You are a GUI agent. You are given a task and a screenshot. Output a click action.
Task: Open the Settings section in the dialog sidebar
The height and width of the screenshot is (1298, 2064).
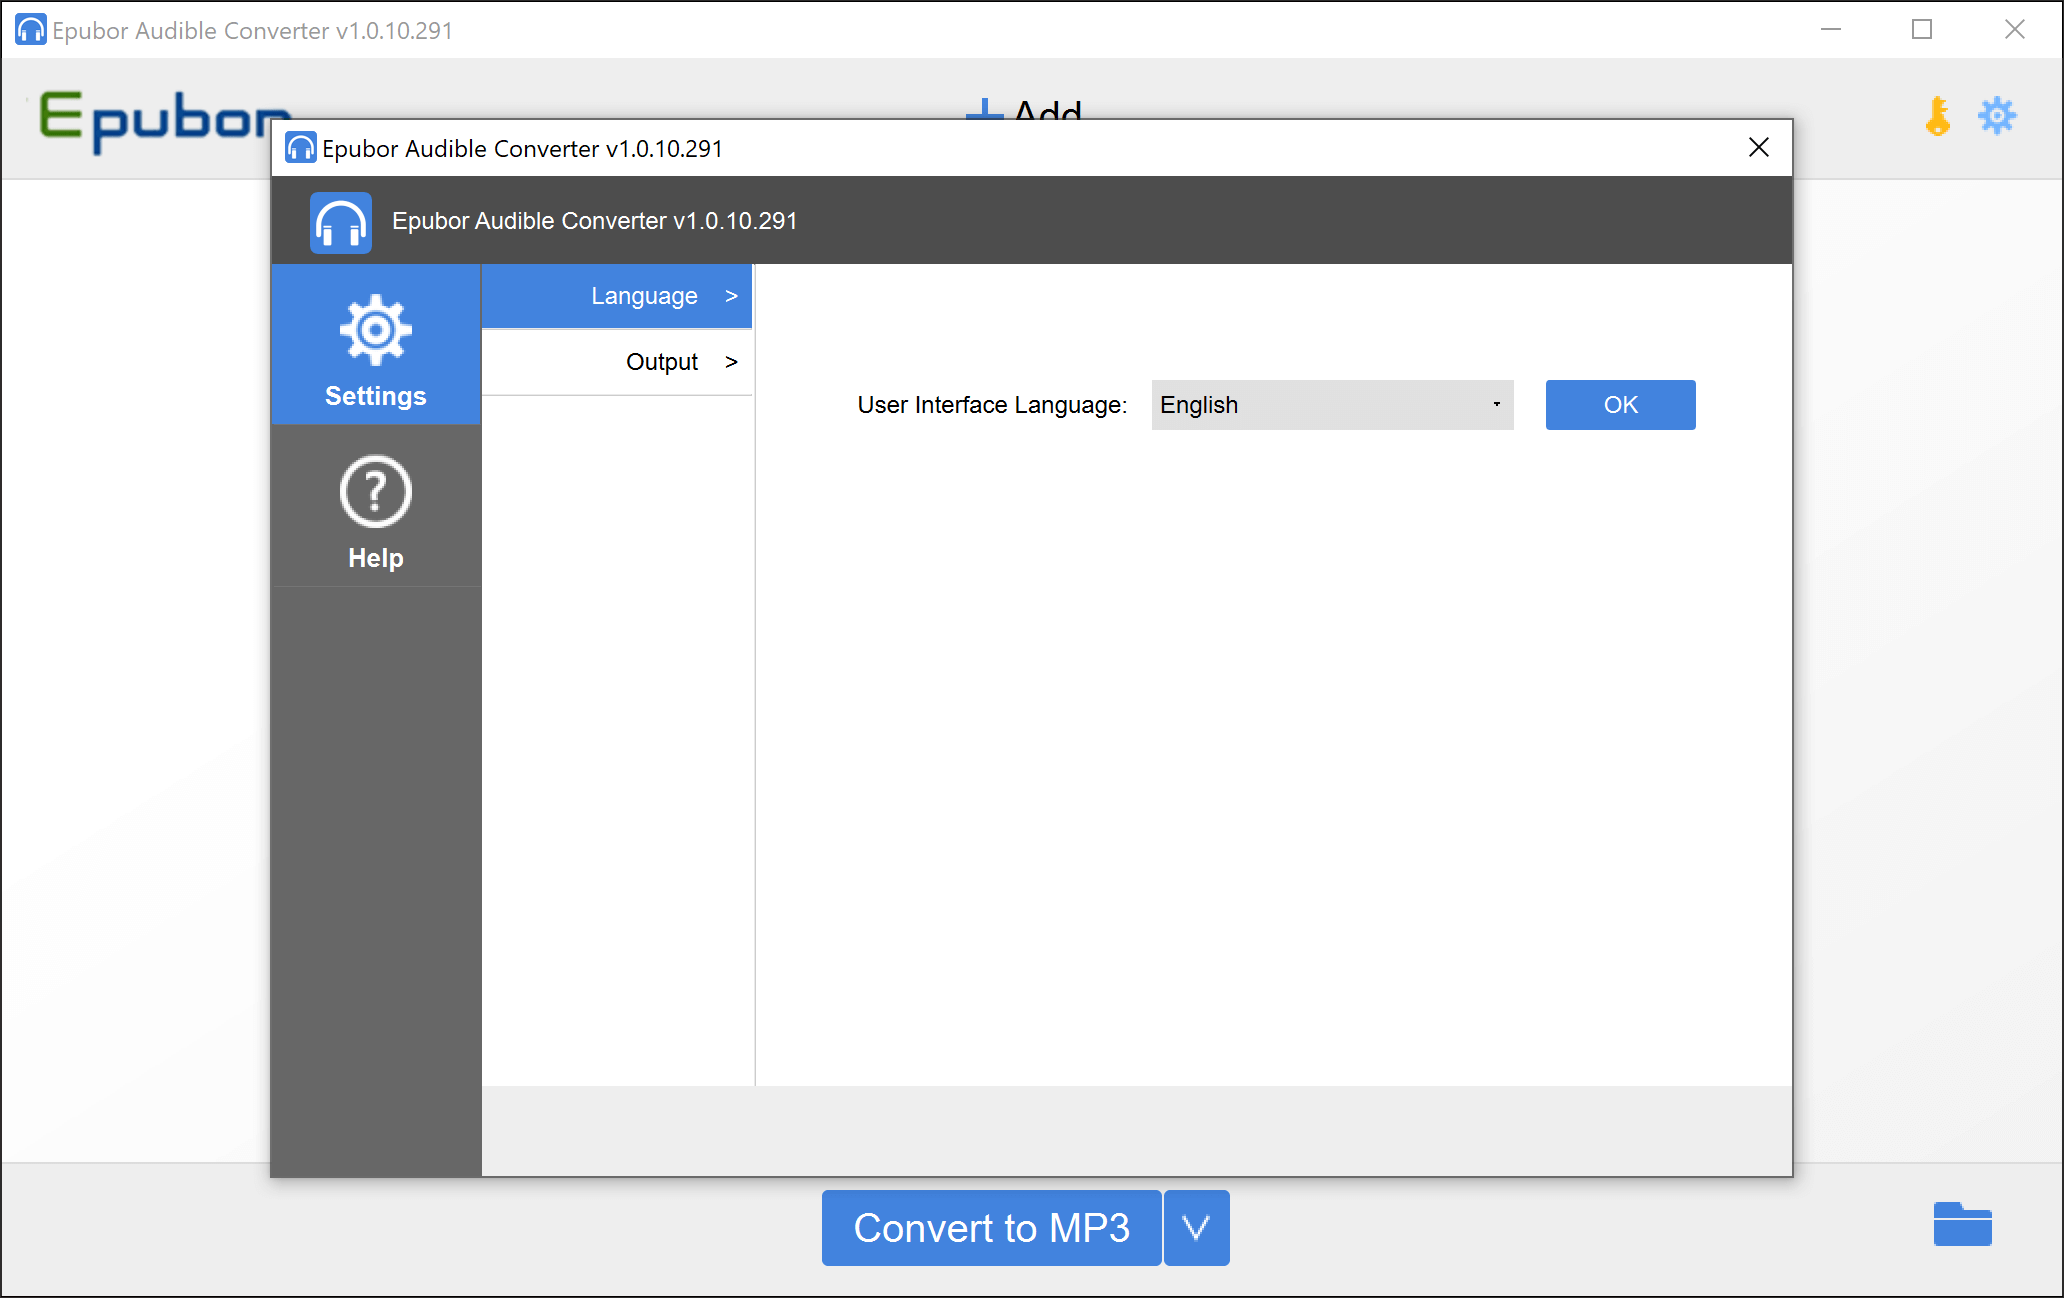pyautogui.click(x=376, y=345)
